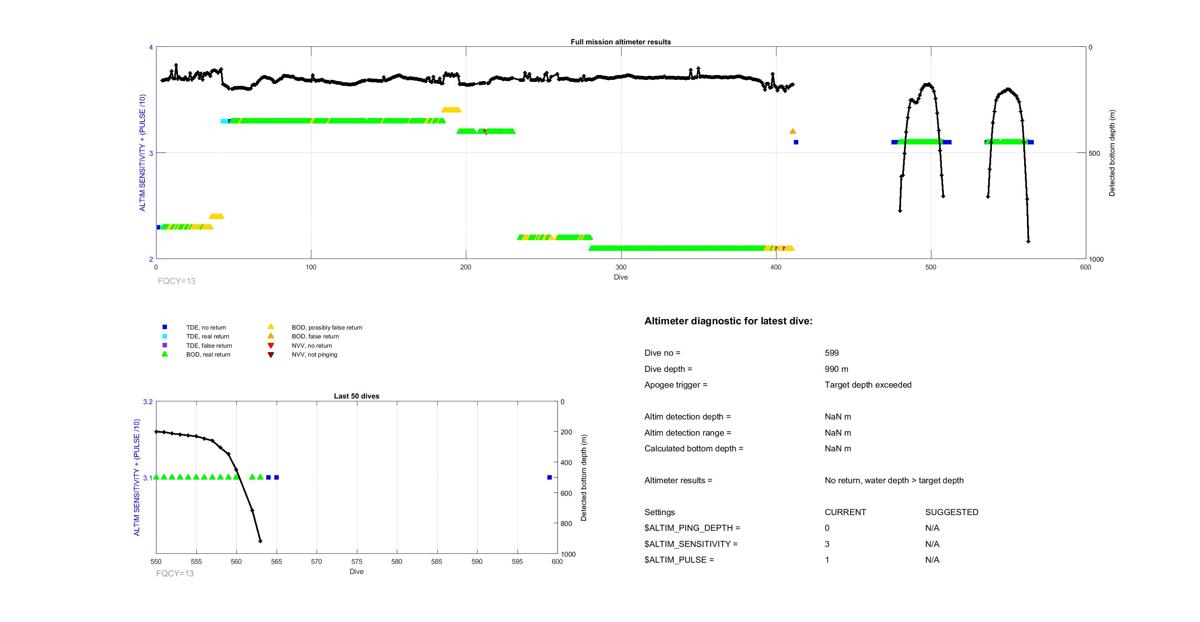The image size is (1200, 622).
Task: Click the 'Last 50 dives' plot title
Action: tap(356, 396)
